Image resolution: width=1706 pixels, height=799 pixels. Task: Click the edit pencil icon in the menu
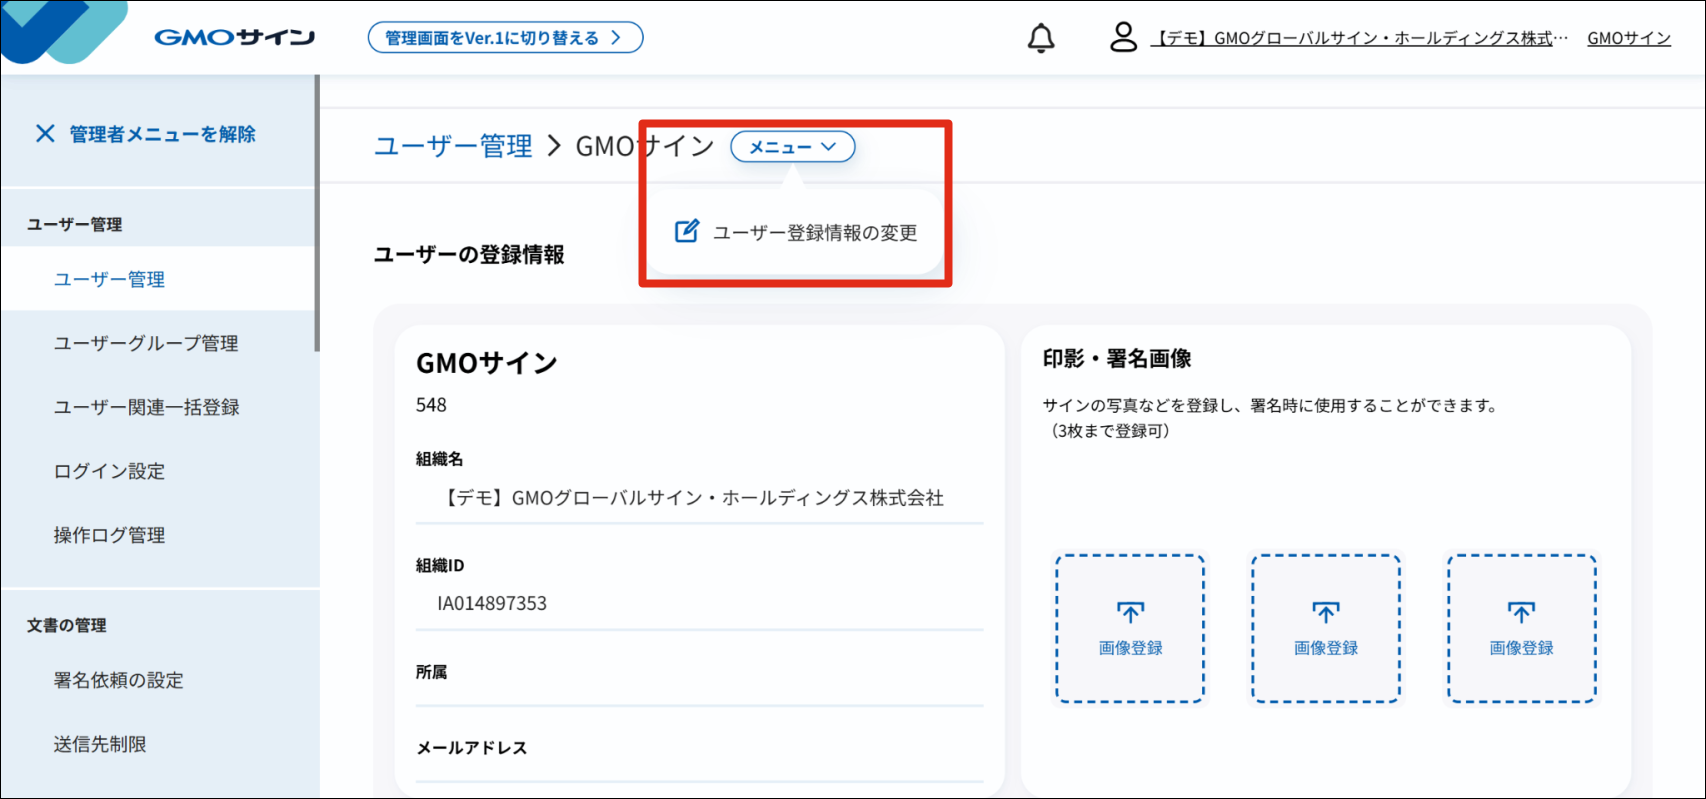click(x=687, y=231)
